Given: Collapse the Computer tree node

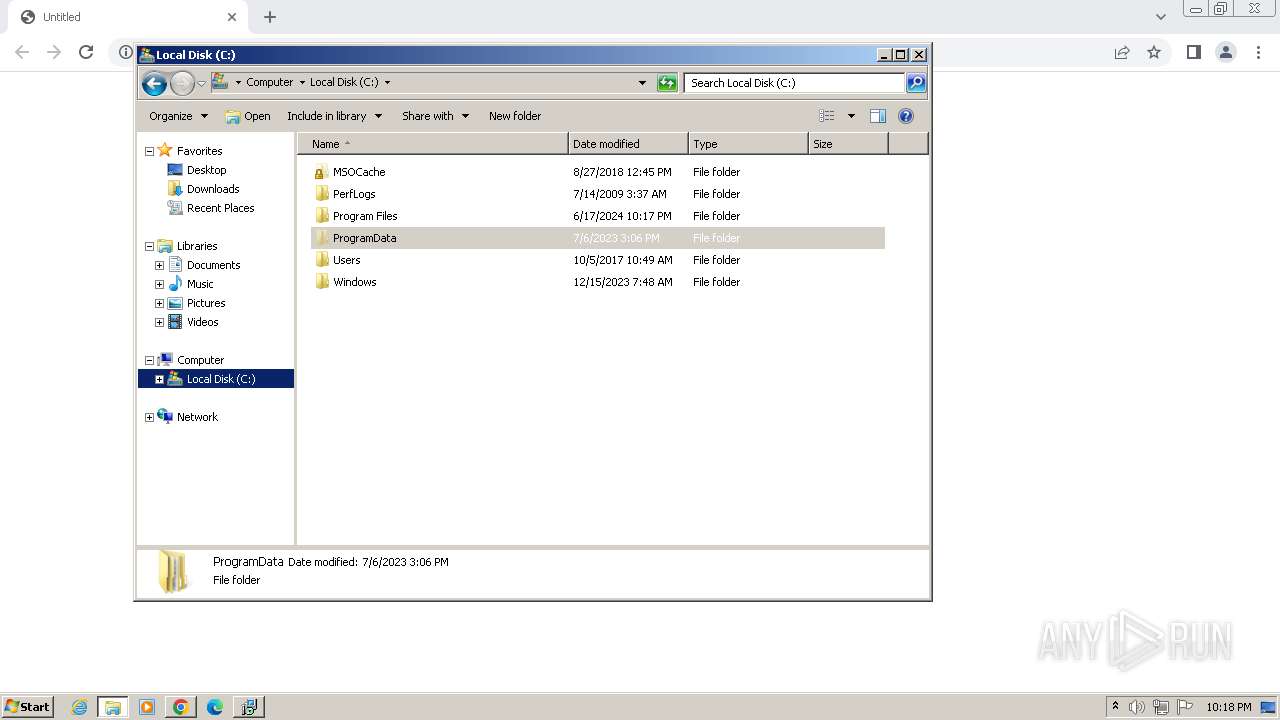Looking at the screenshot, I should click(x=149, y=361).
